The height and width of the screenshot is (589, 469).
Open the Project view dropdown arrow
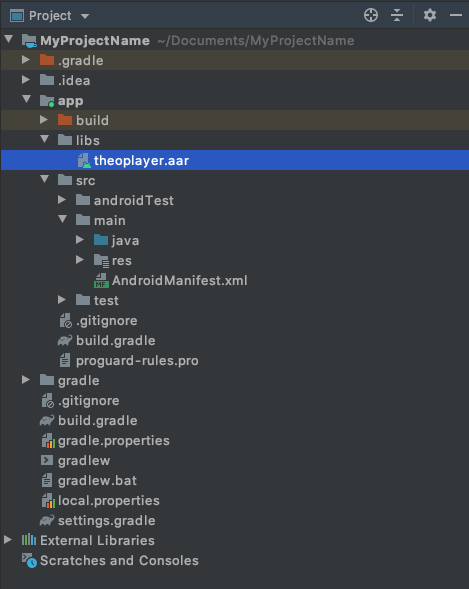click(85, 16)
